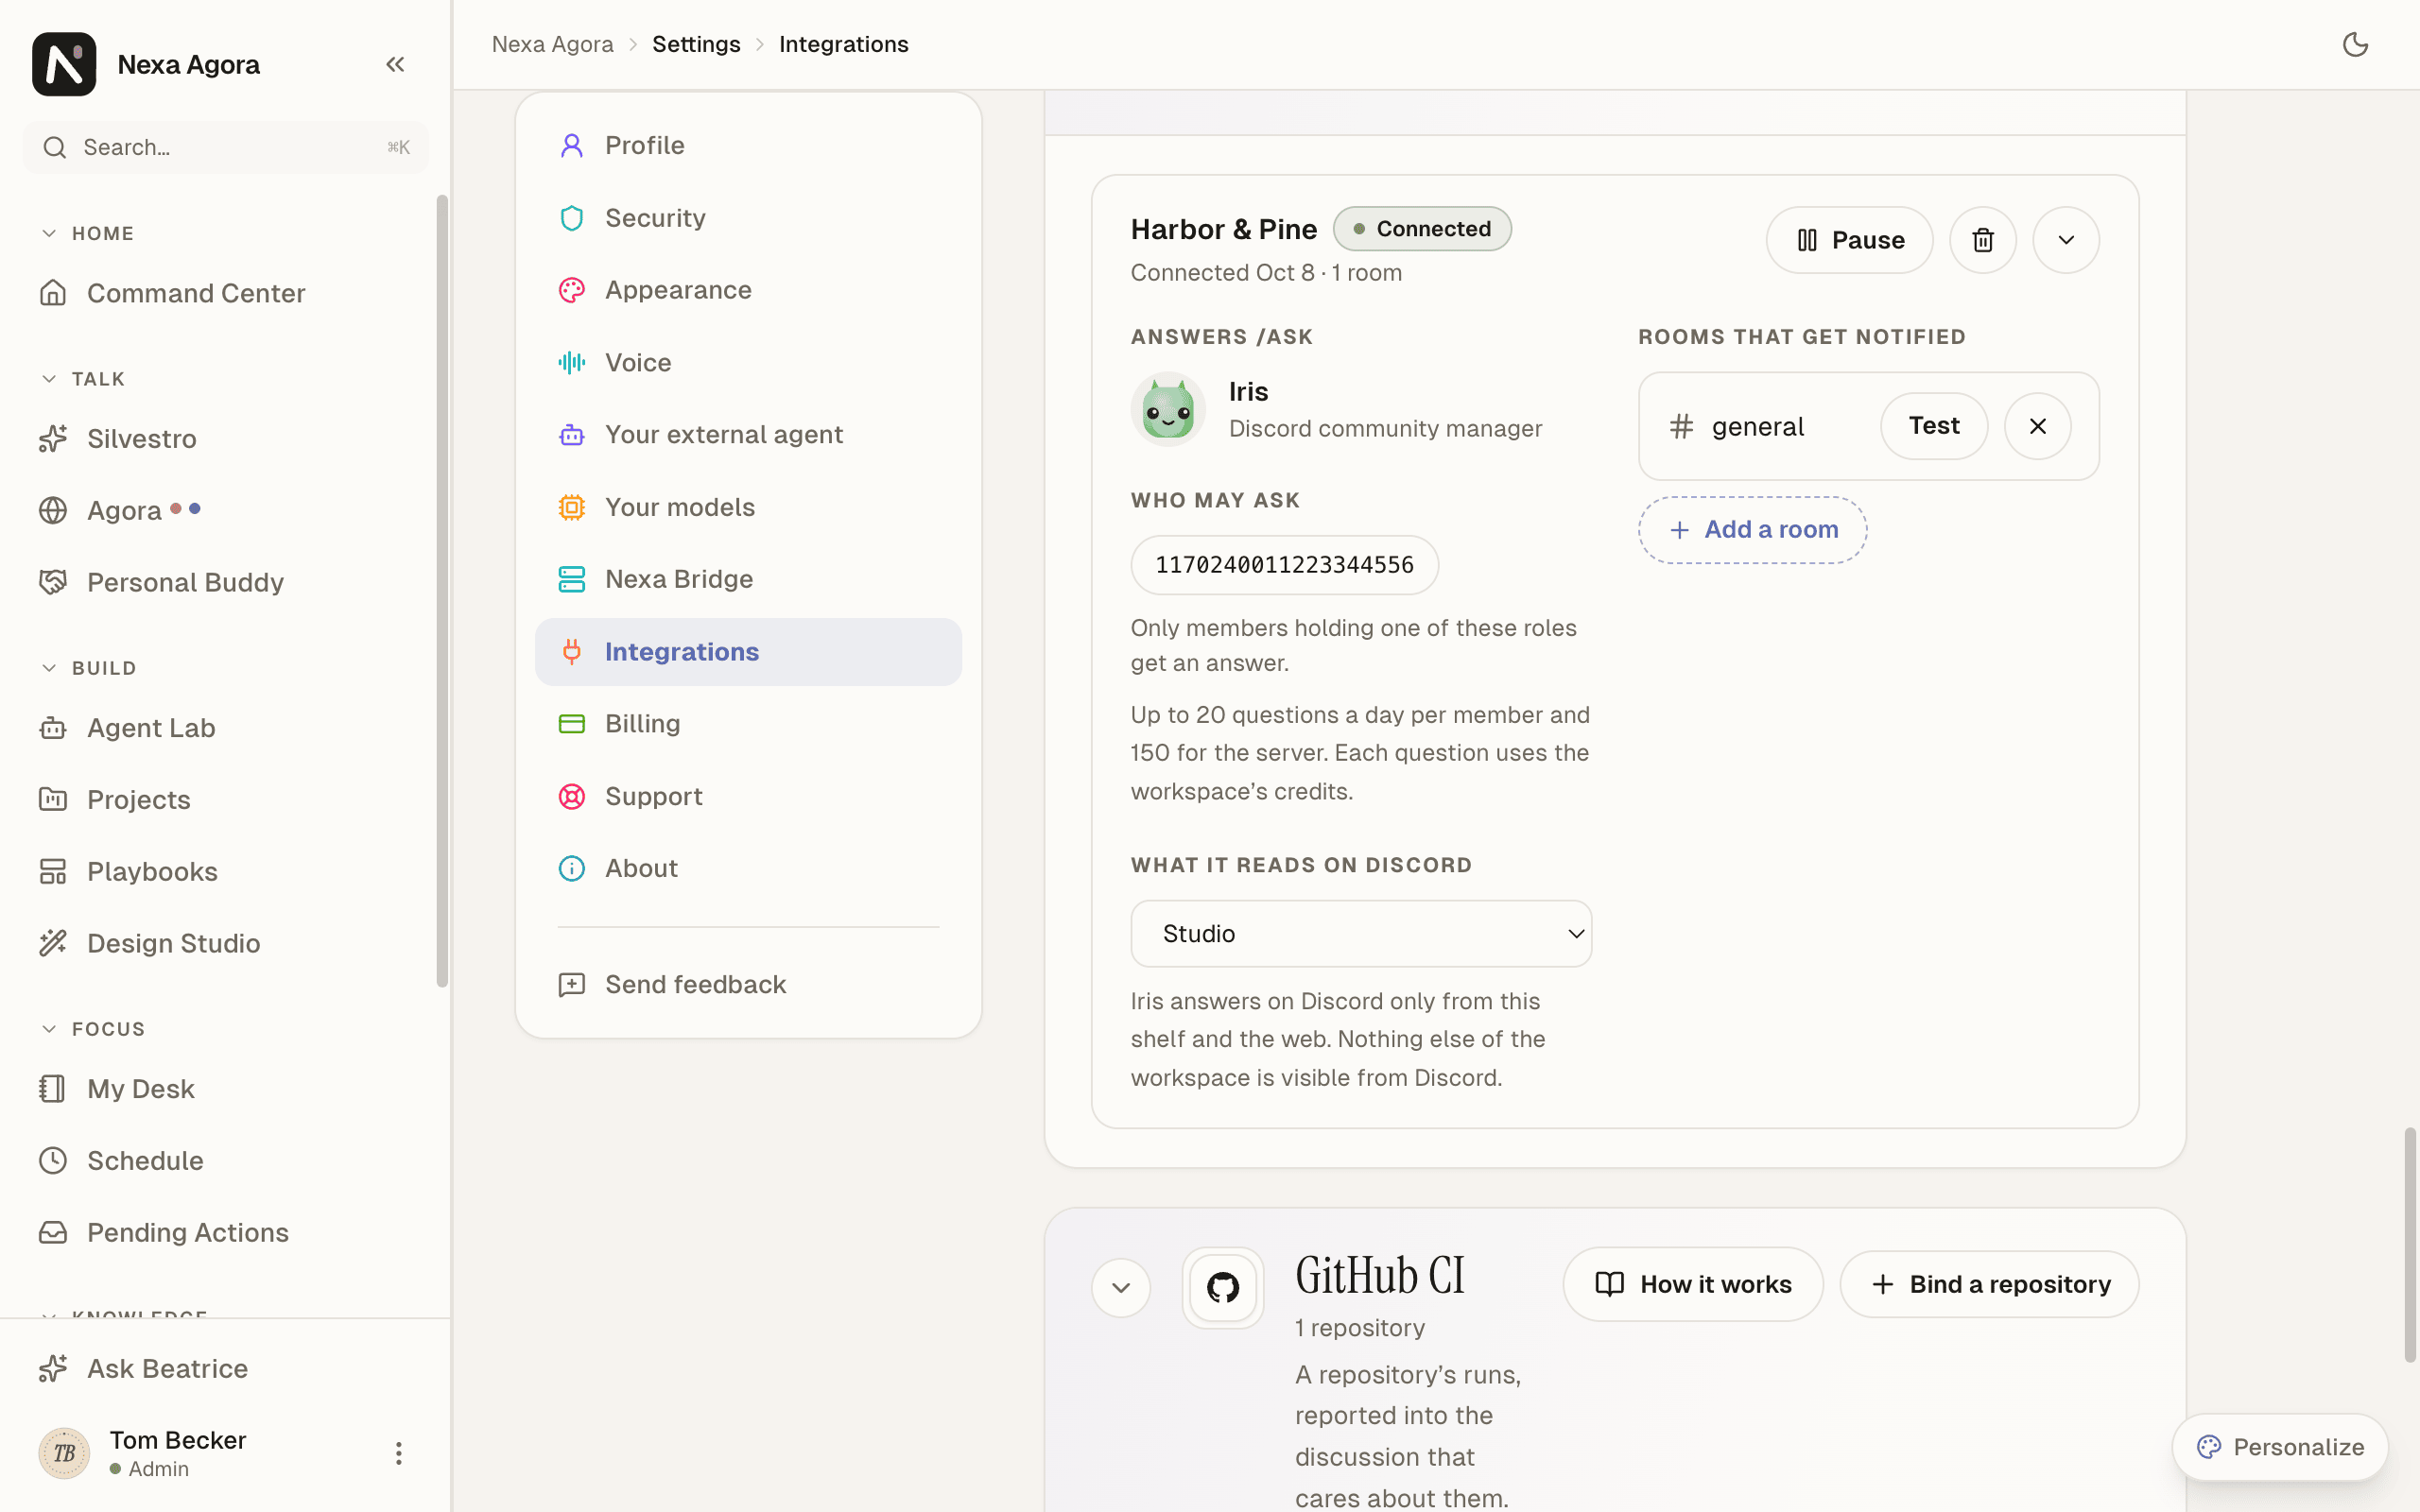Open Tom Becker account options menu
The width and height of the screenshot is (2420, 1512).
tap(398, 1453)
